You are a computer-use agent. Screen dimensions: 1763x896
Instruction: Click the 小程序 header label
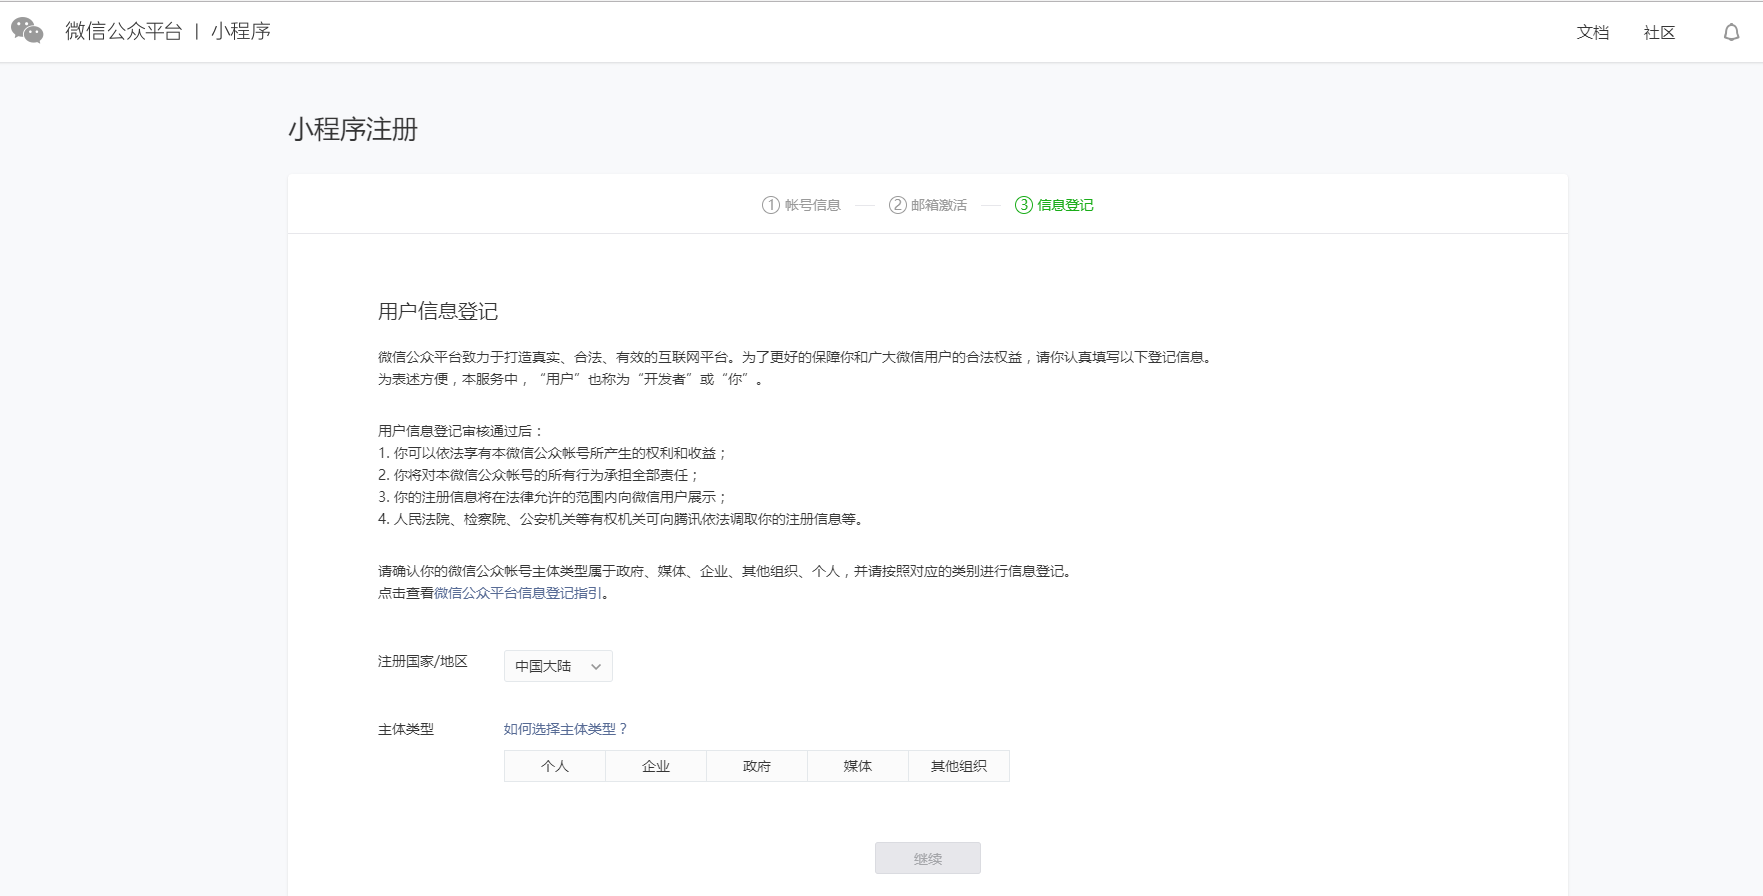pyautogui.click(x=241, y=31)
